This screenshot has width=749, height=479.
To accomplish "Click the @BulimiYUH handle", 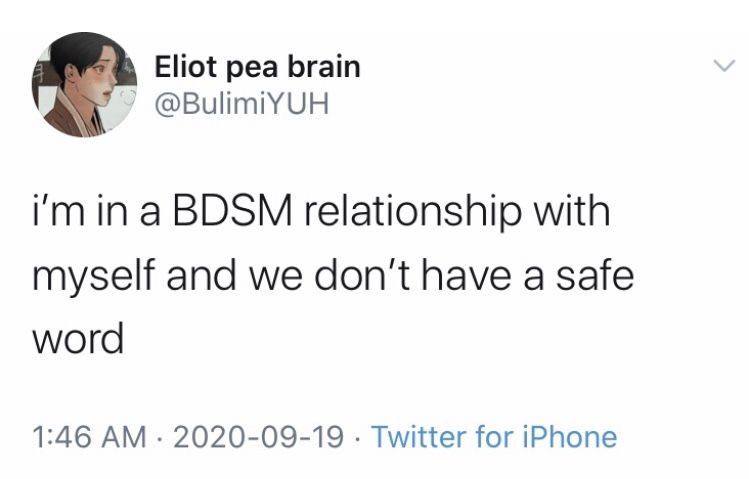I will (x=242, y=103).
